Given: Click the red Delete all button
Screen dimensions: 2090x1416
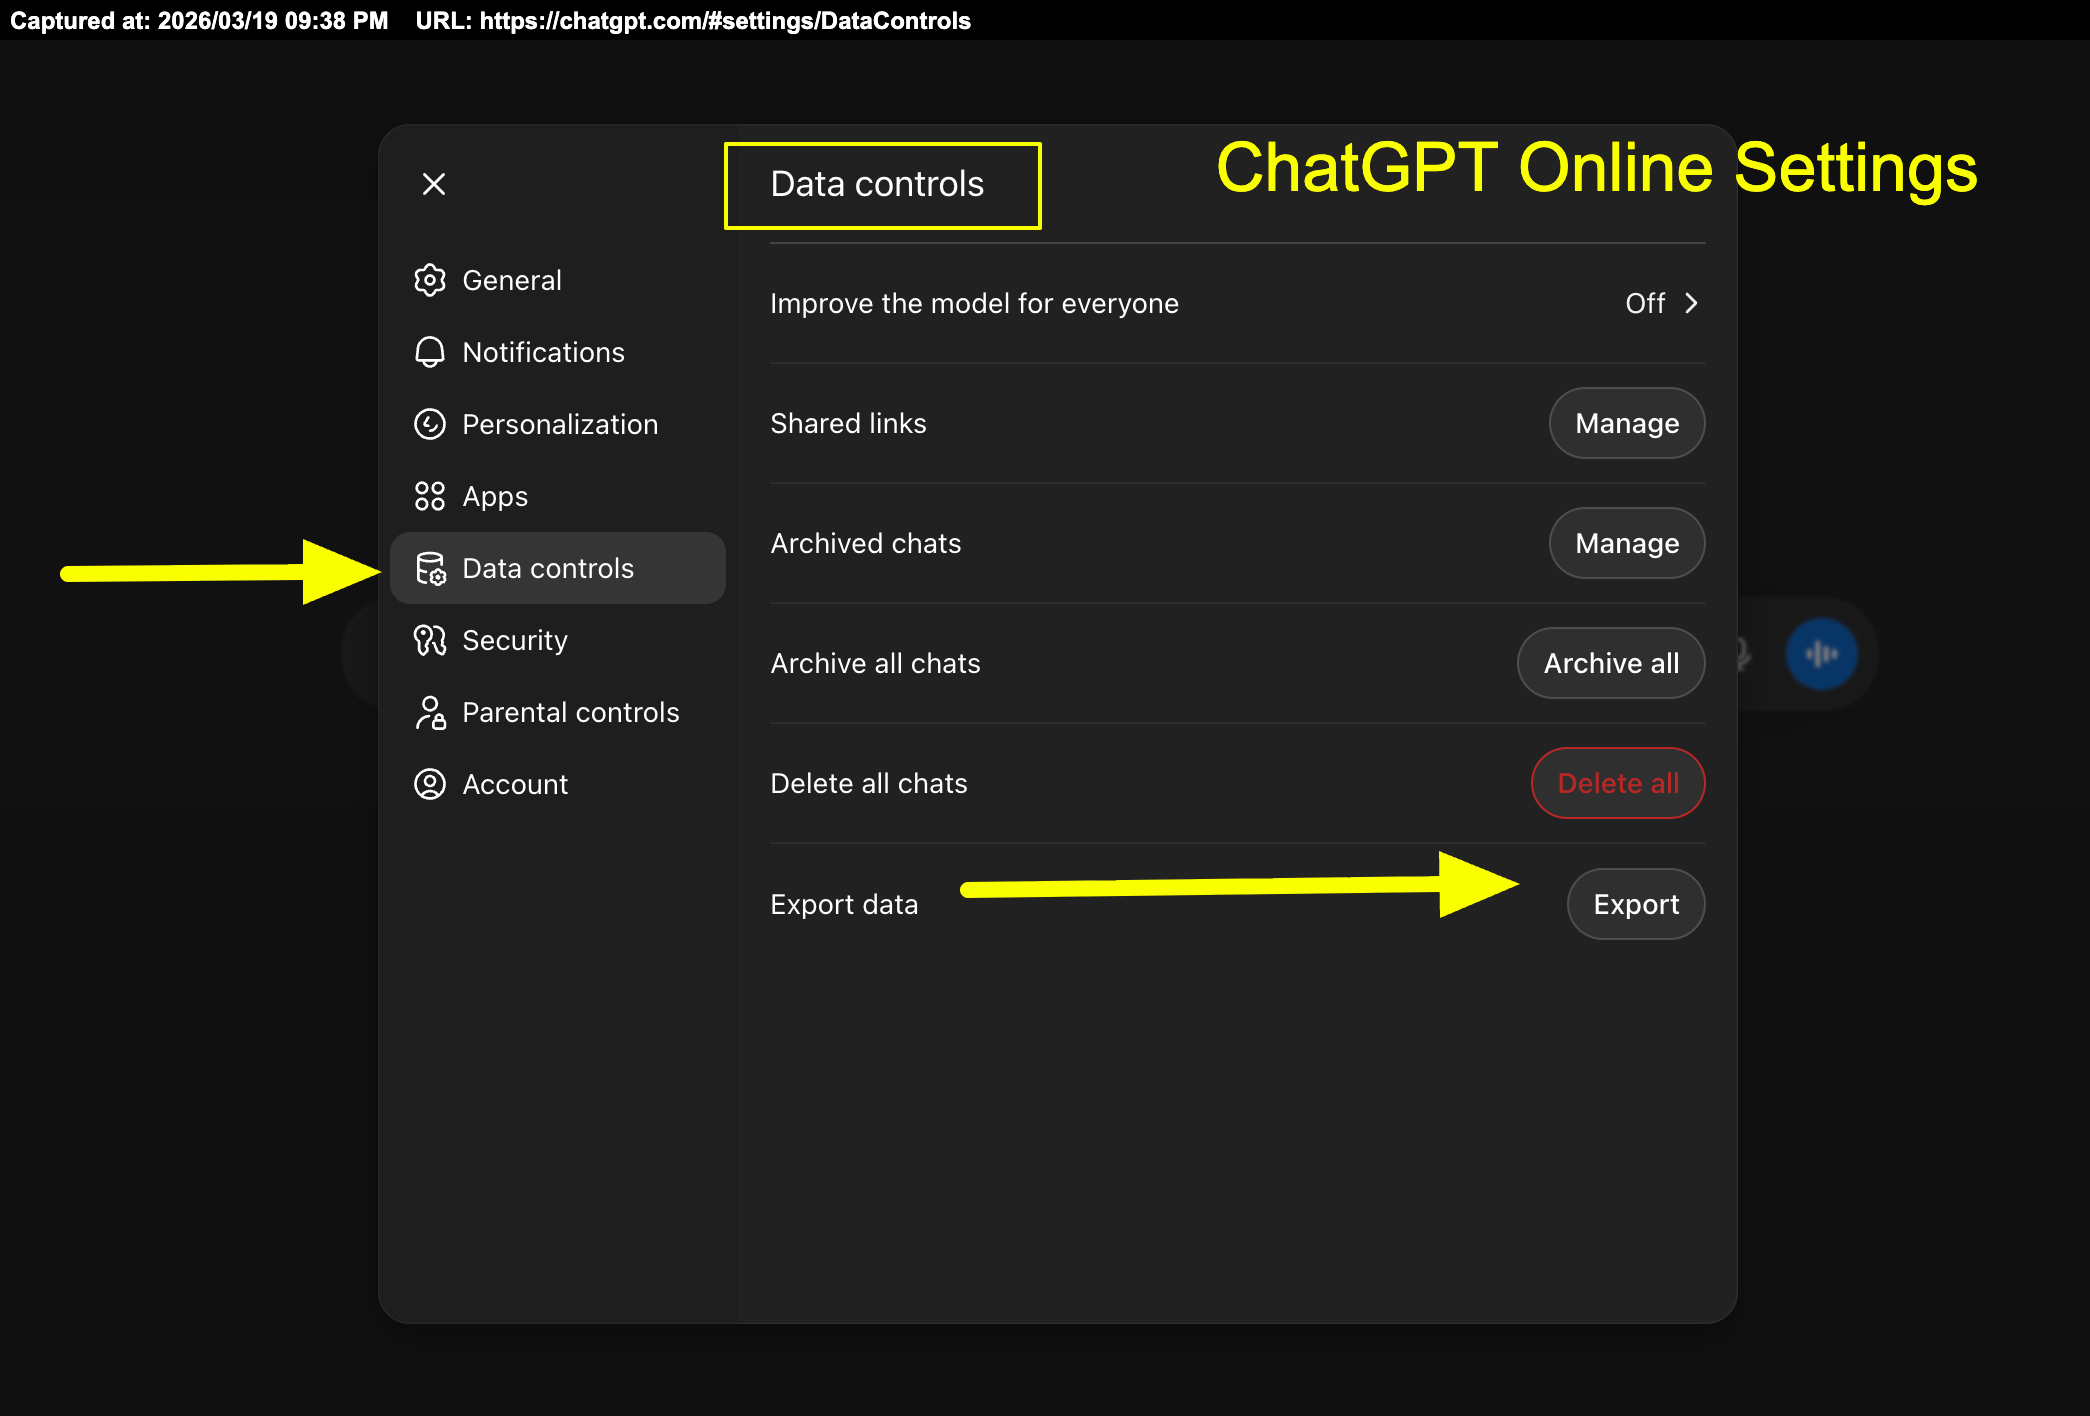Looking at the screenshot, I should pyautogui.click(x=1618, y=783).
